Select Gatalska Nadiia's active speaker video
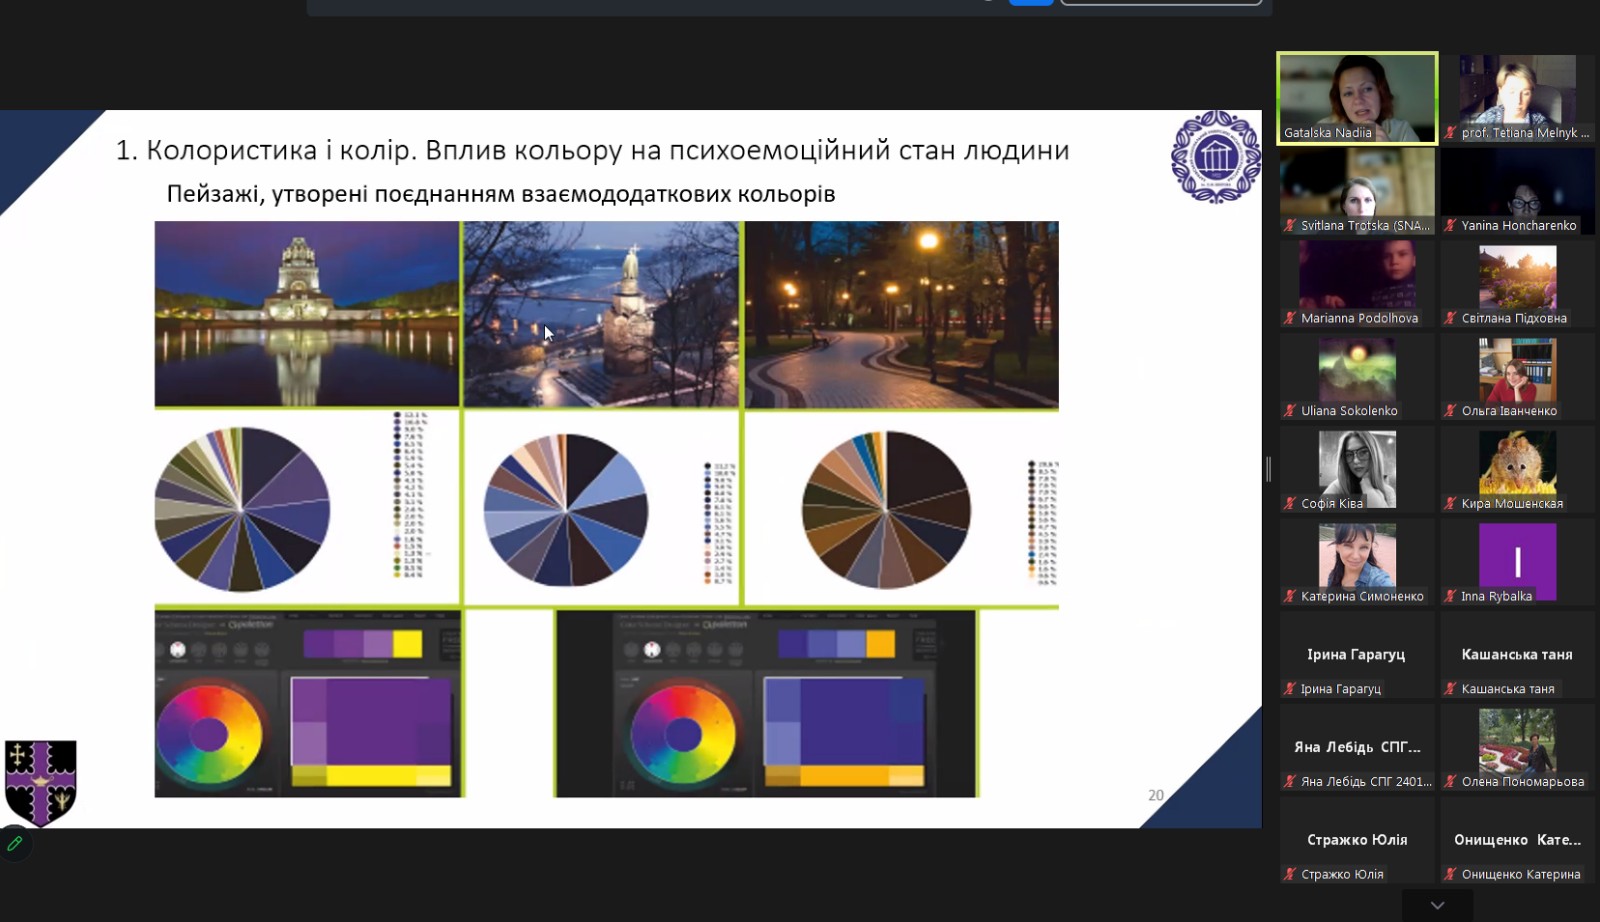The image size is (1600, 922). tap(1357, 97)
